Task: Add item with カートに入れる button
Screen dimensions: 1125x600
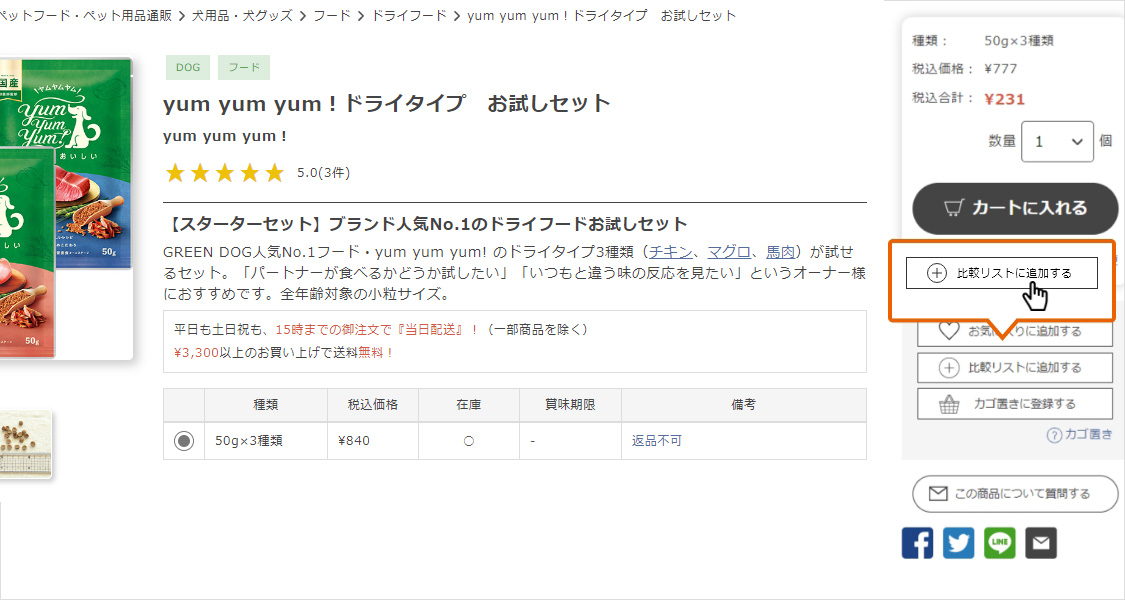Action: point(1015,208)
